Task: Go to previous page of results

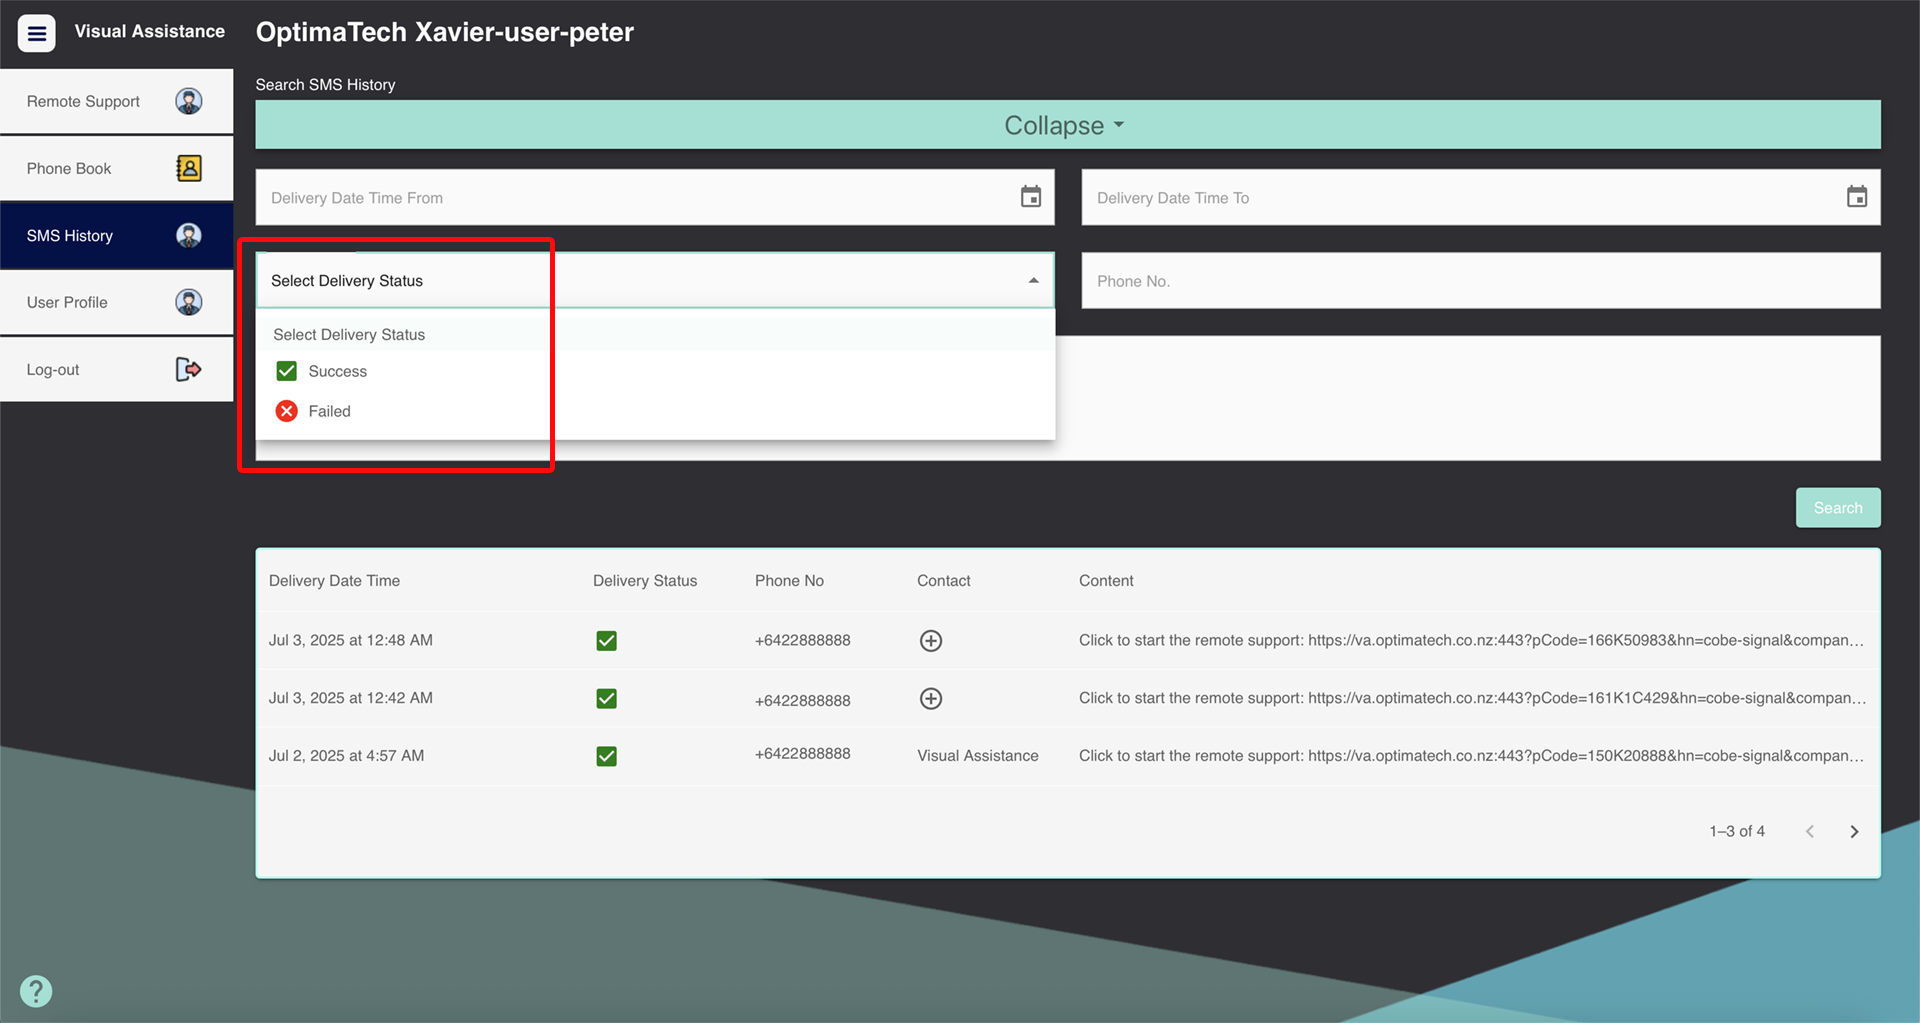Action: pyautogui.click(x=1809, y=831)
